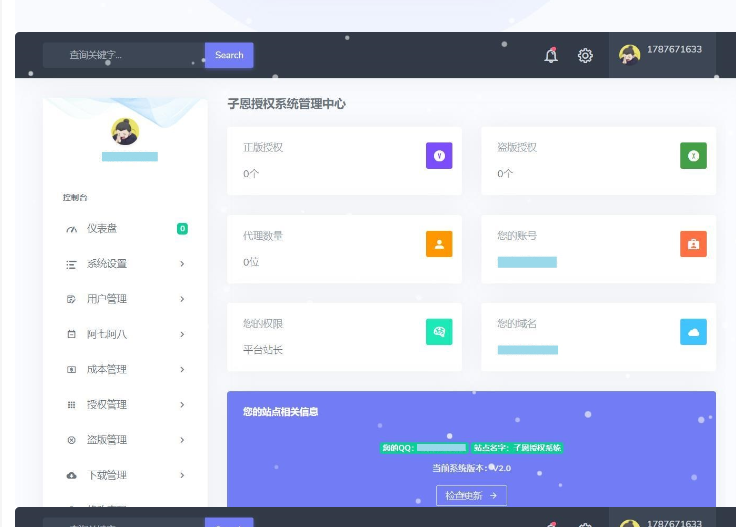Click the gauge icon beside 仪表盘
The image size is (736, 527).
point(71,229)
